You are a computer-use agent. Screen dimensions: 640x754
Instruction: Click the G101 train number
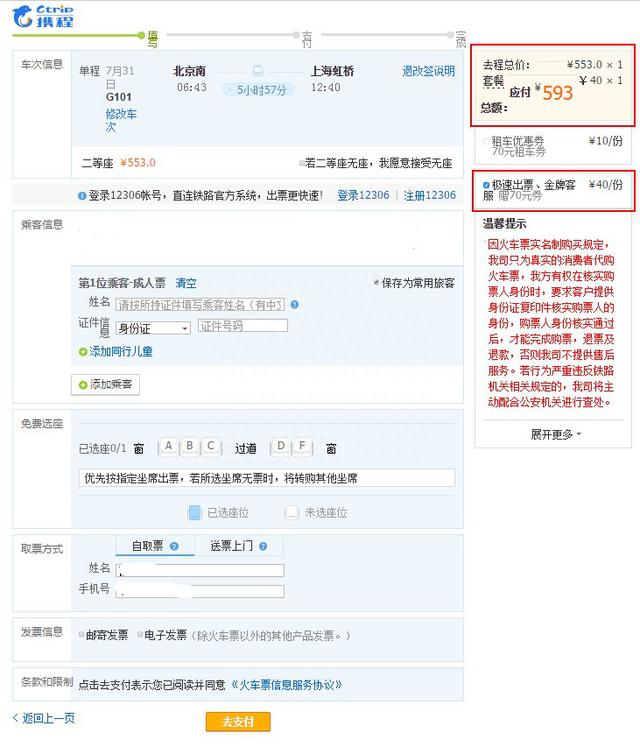point(118,97)
